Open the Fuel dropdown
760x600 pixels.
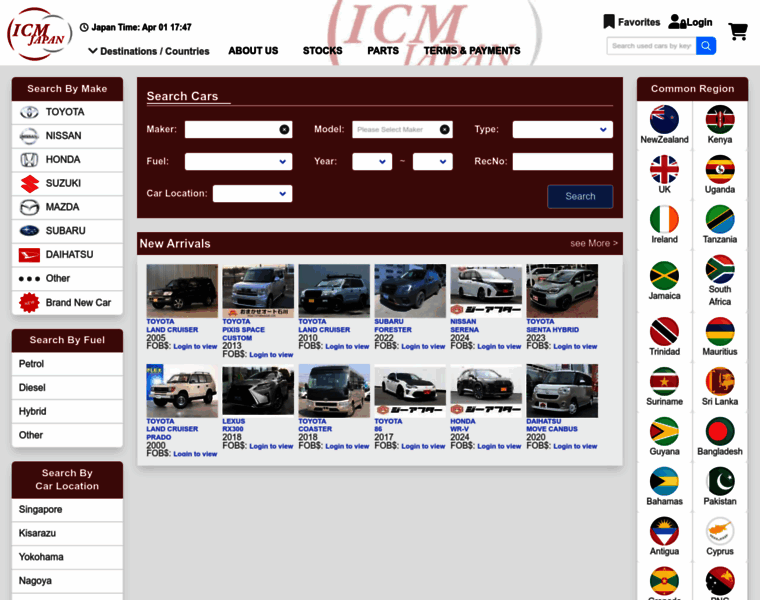tap(238, 161)
